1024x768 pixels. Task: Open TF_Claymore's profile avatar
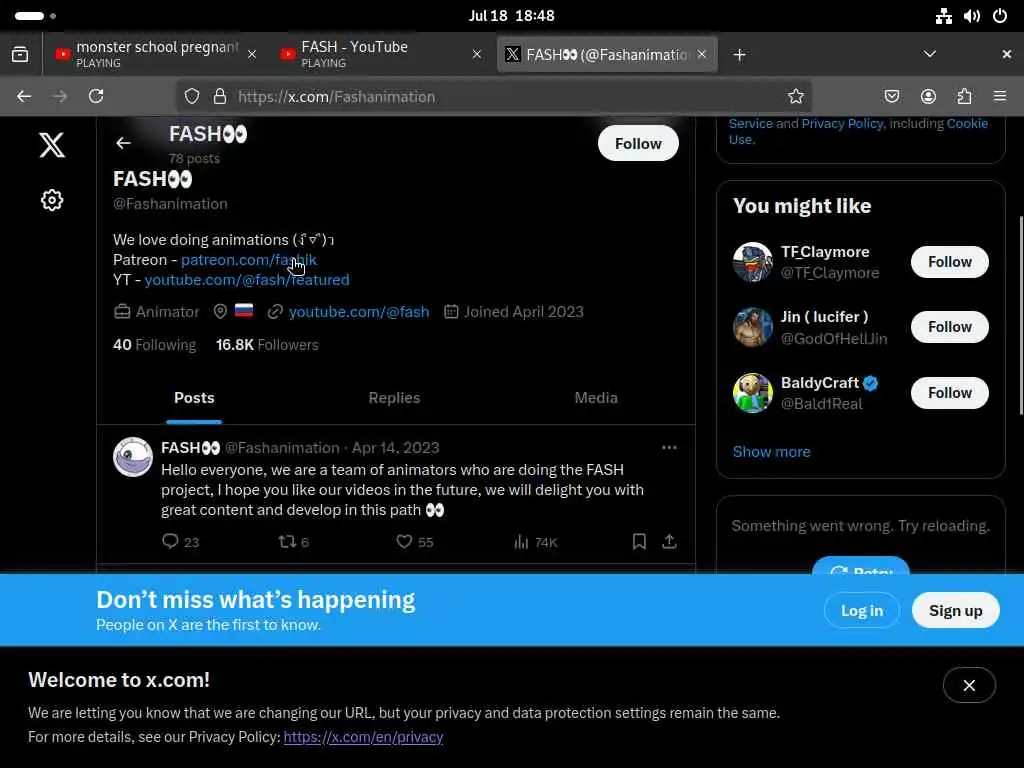(752, 262)
